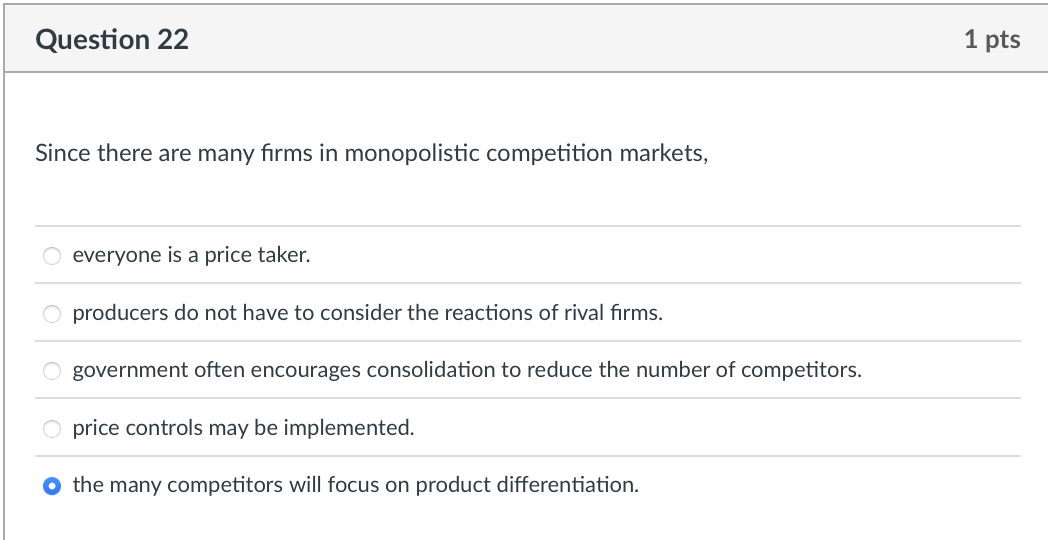Click the word "markets," ending the question prompt
Screen dimensions: 1048x540
coord(664,154)
